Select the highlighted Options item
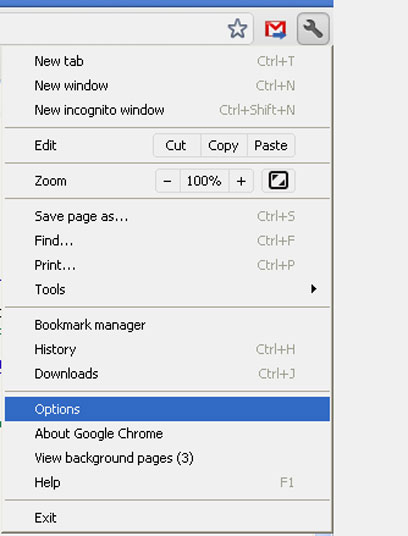The image size is (408, 536). (x=167, y=409)
